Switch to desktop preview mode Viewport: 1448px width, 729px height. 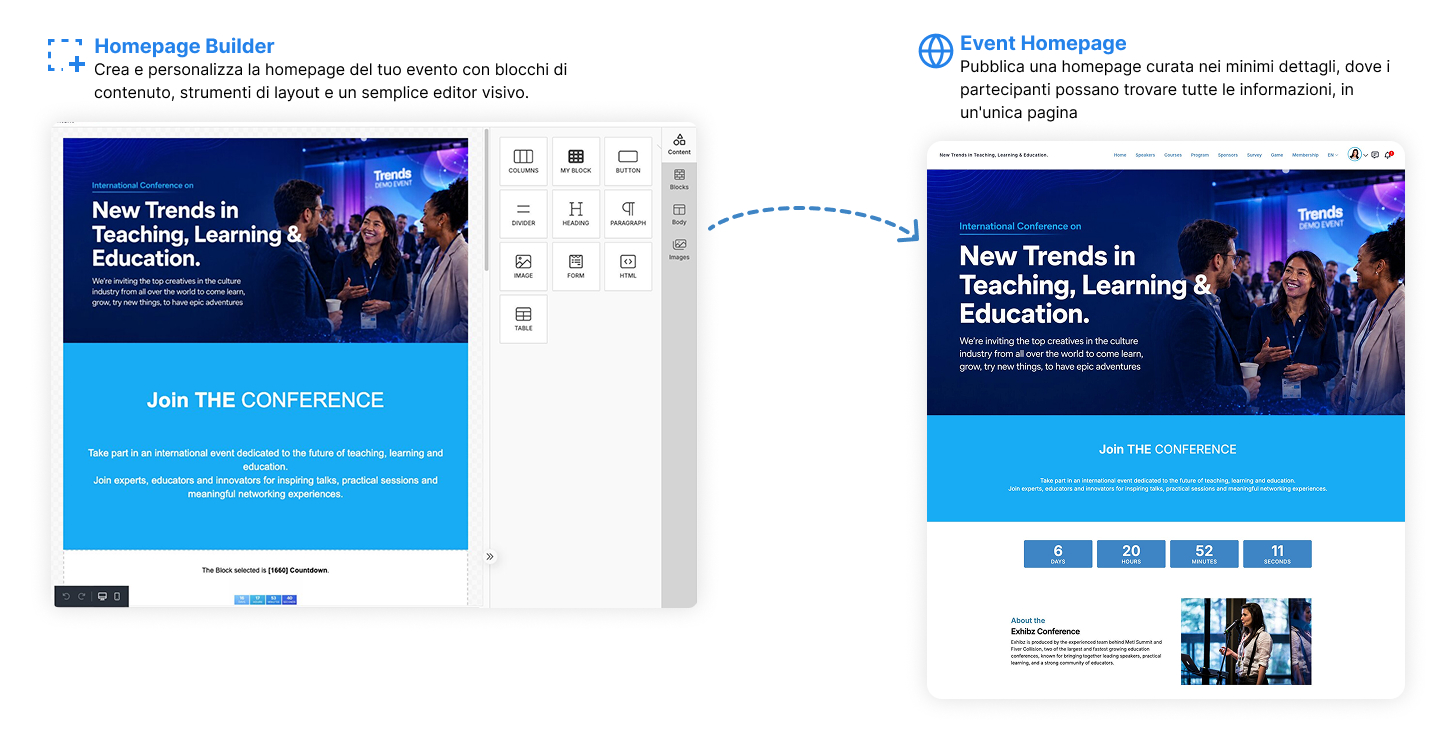102,596
